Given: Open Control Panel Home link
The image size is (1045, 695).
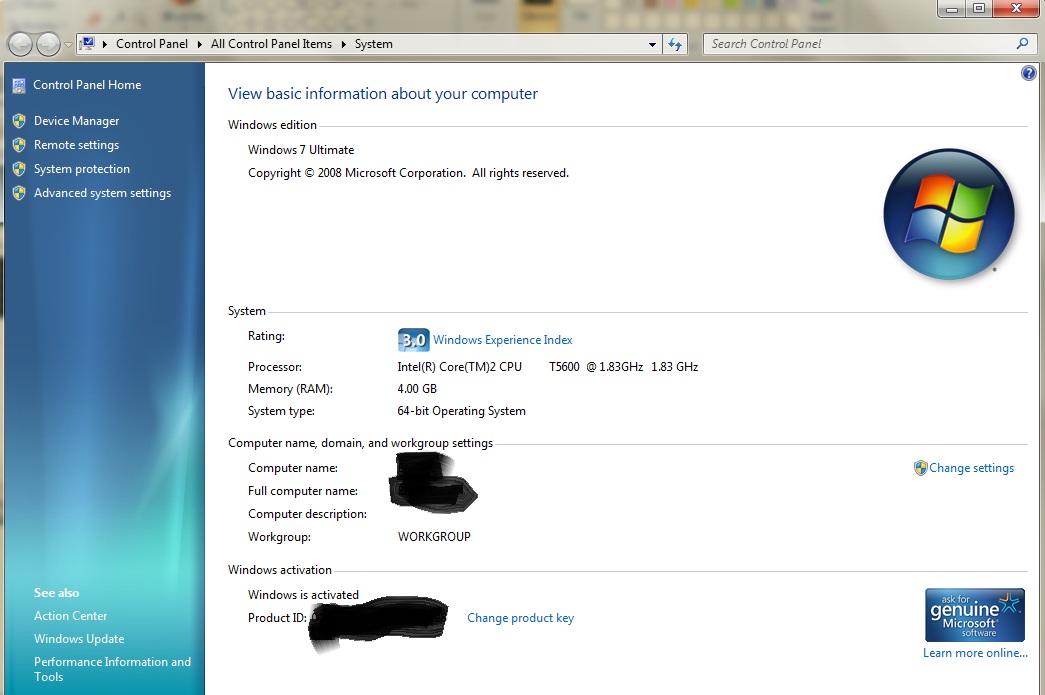Looking at the screenshot, I should point(87,85).
